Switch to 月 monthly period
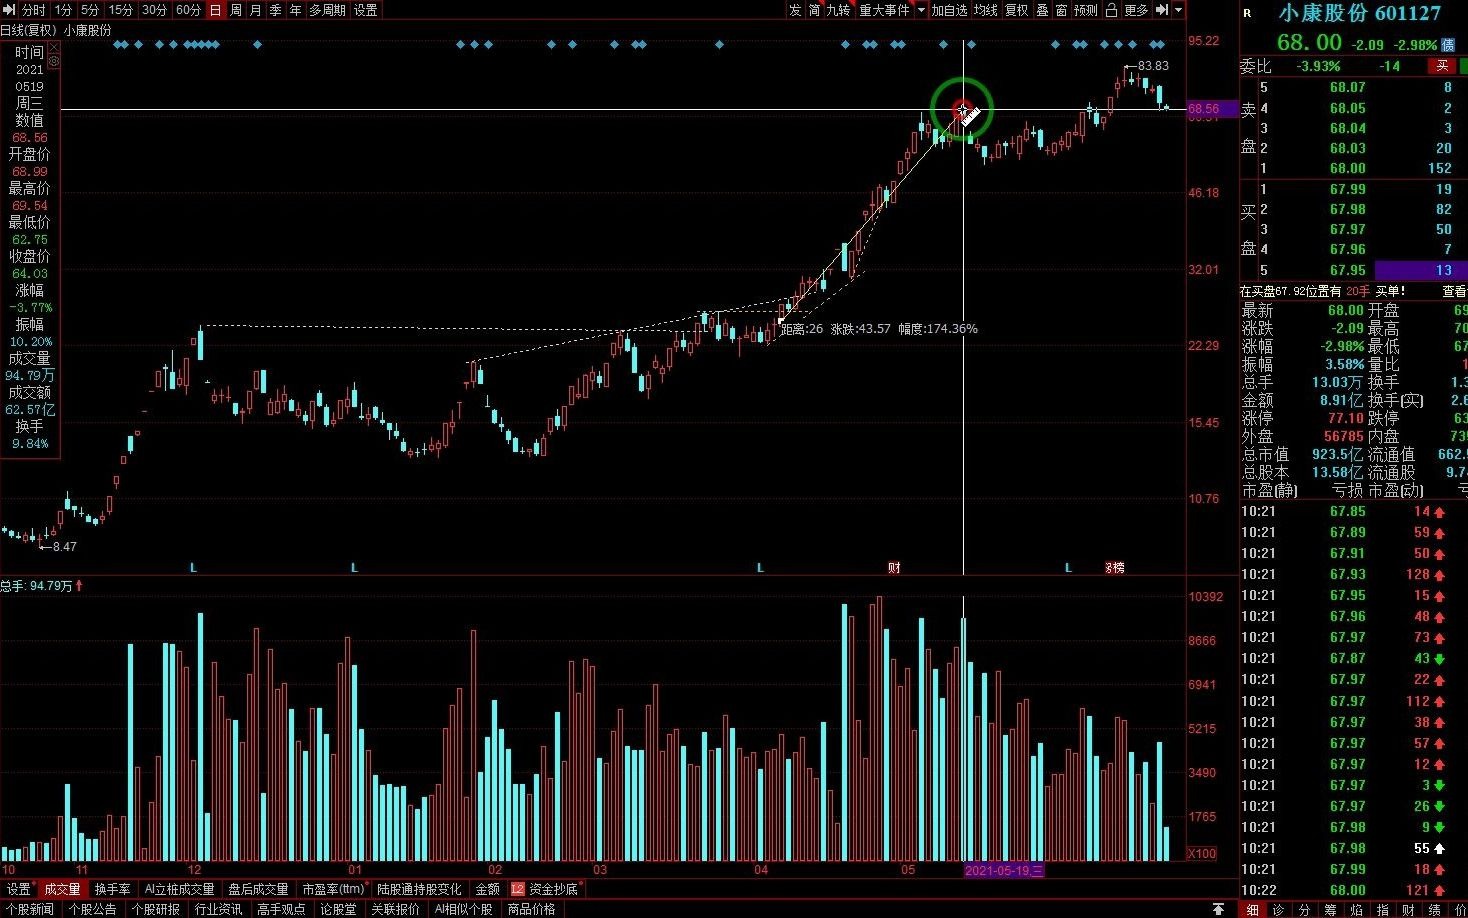This screenshot has width=1468, height=918. tap(256, 10)
